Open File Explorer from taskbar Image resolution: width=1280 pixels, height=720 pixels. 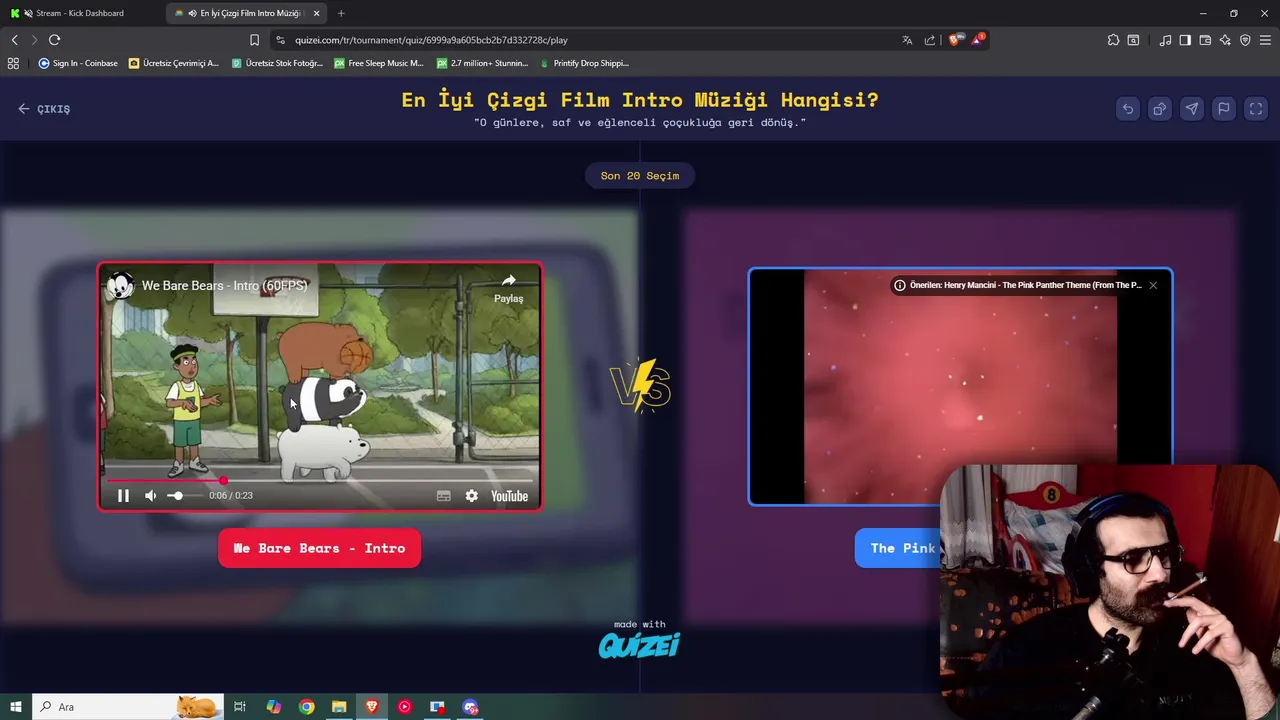click(x=339, y=707)
